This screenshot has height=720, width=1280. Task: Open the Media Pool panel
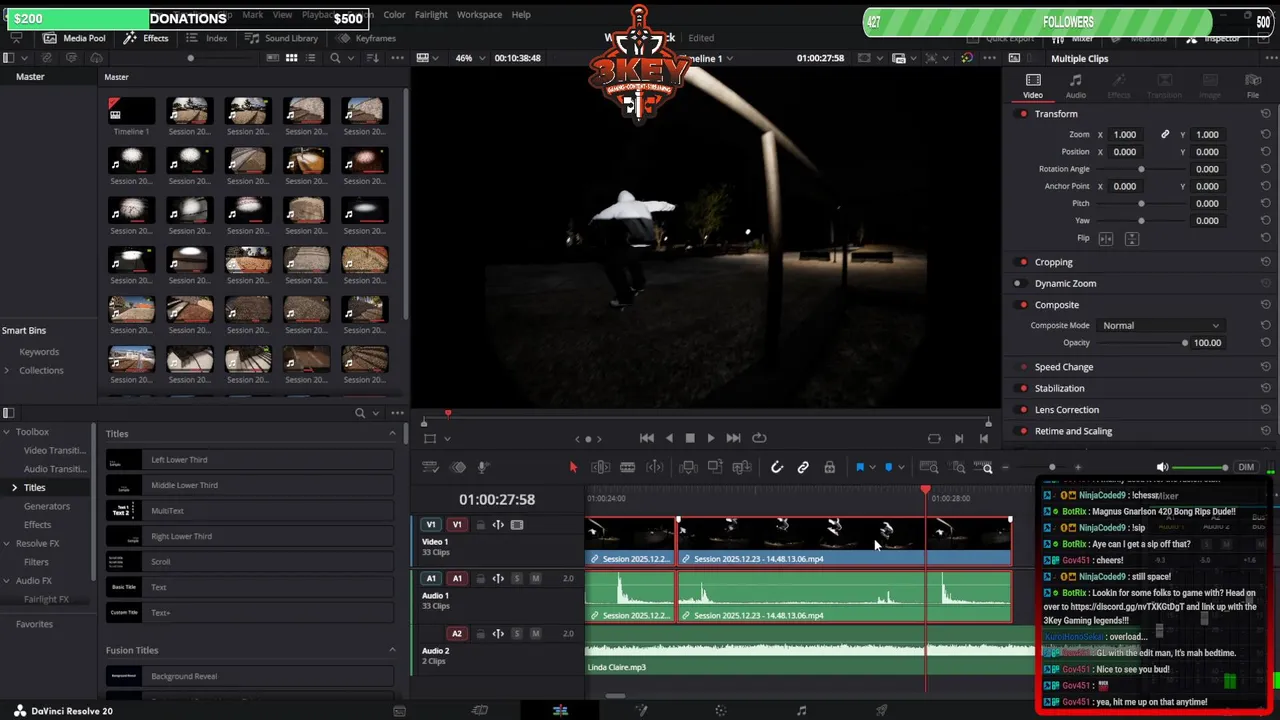(x=73, y=38)
